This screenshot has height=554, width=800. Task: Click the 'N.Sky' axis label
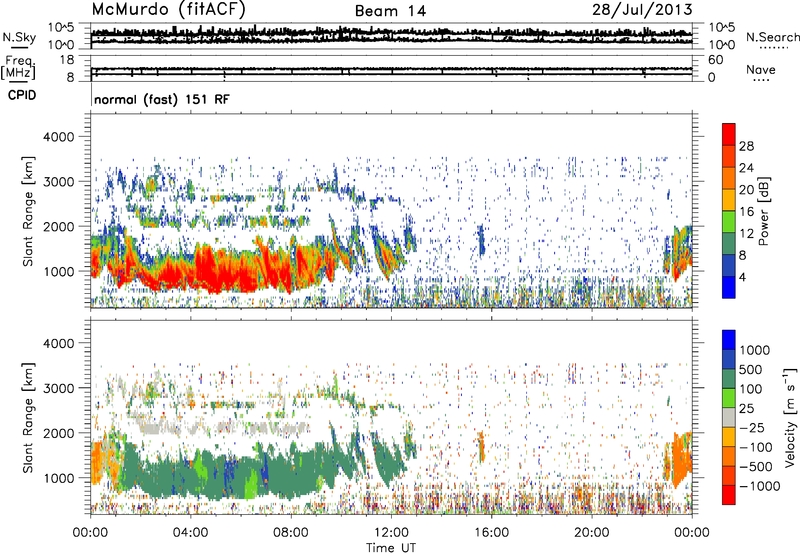pos(19,37)
